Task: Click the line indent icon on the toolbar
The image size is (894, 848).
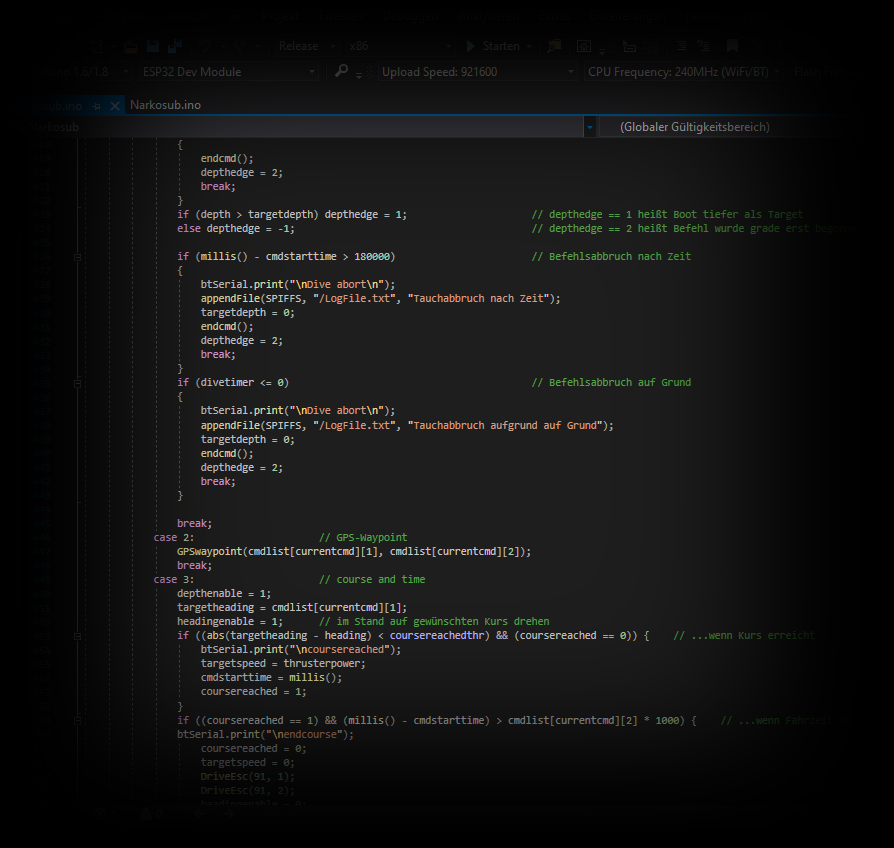Action: 682,45
